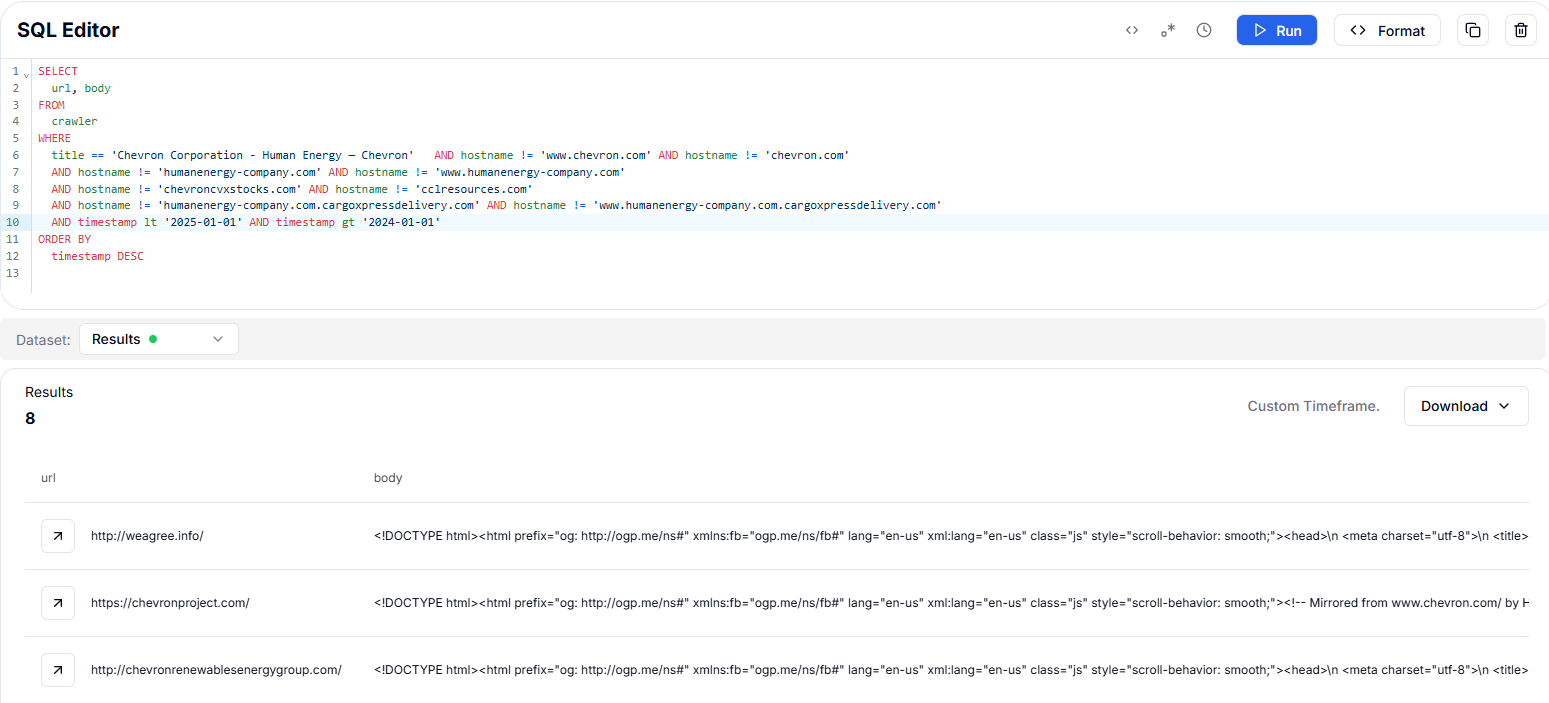Click the http://weagree.info/ url text
The height and width of the screenshot is (703, 1549).
pyautogui.click(x=147, y=536)
